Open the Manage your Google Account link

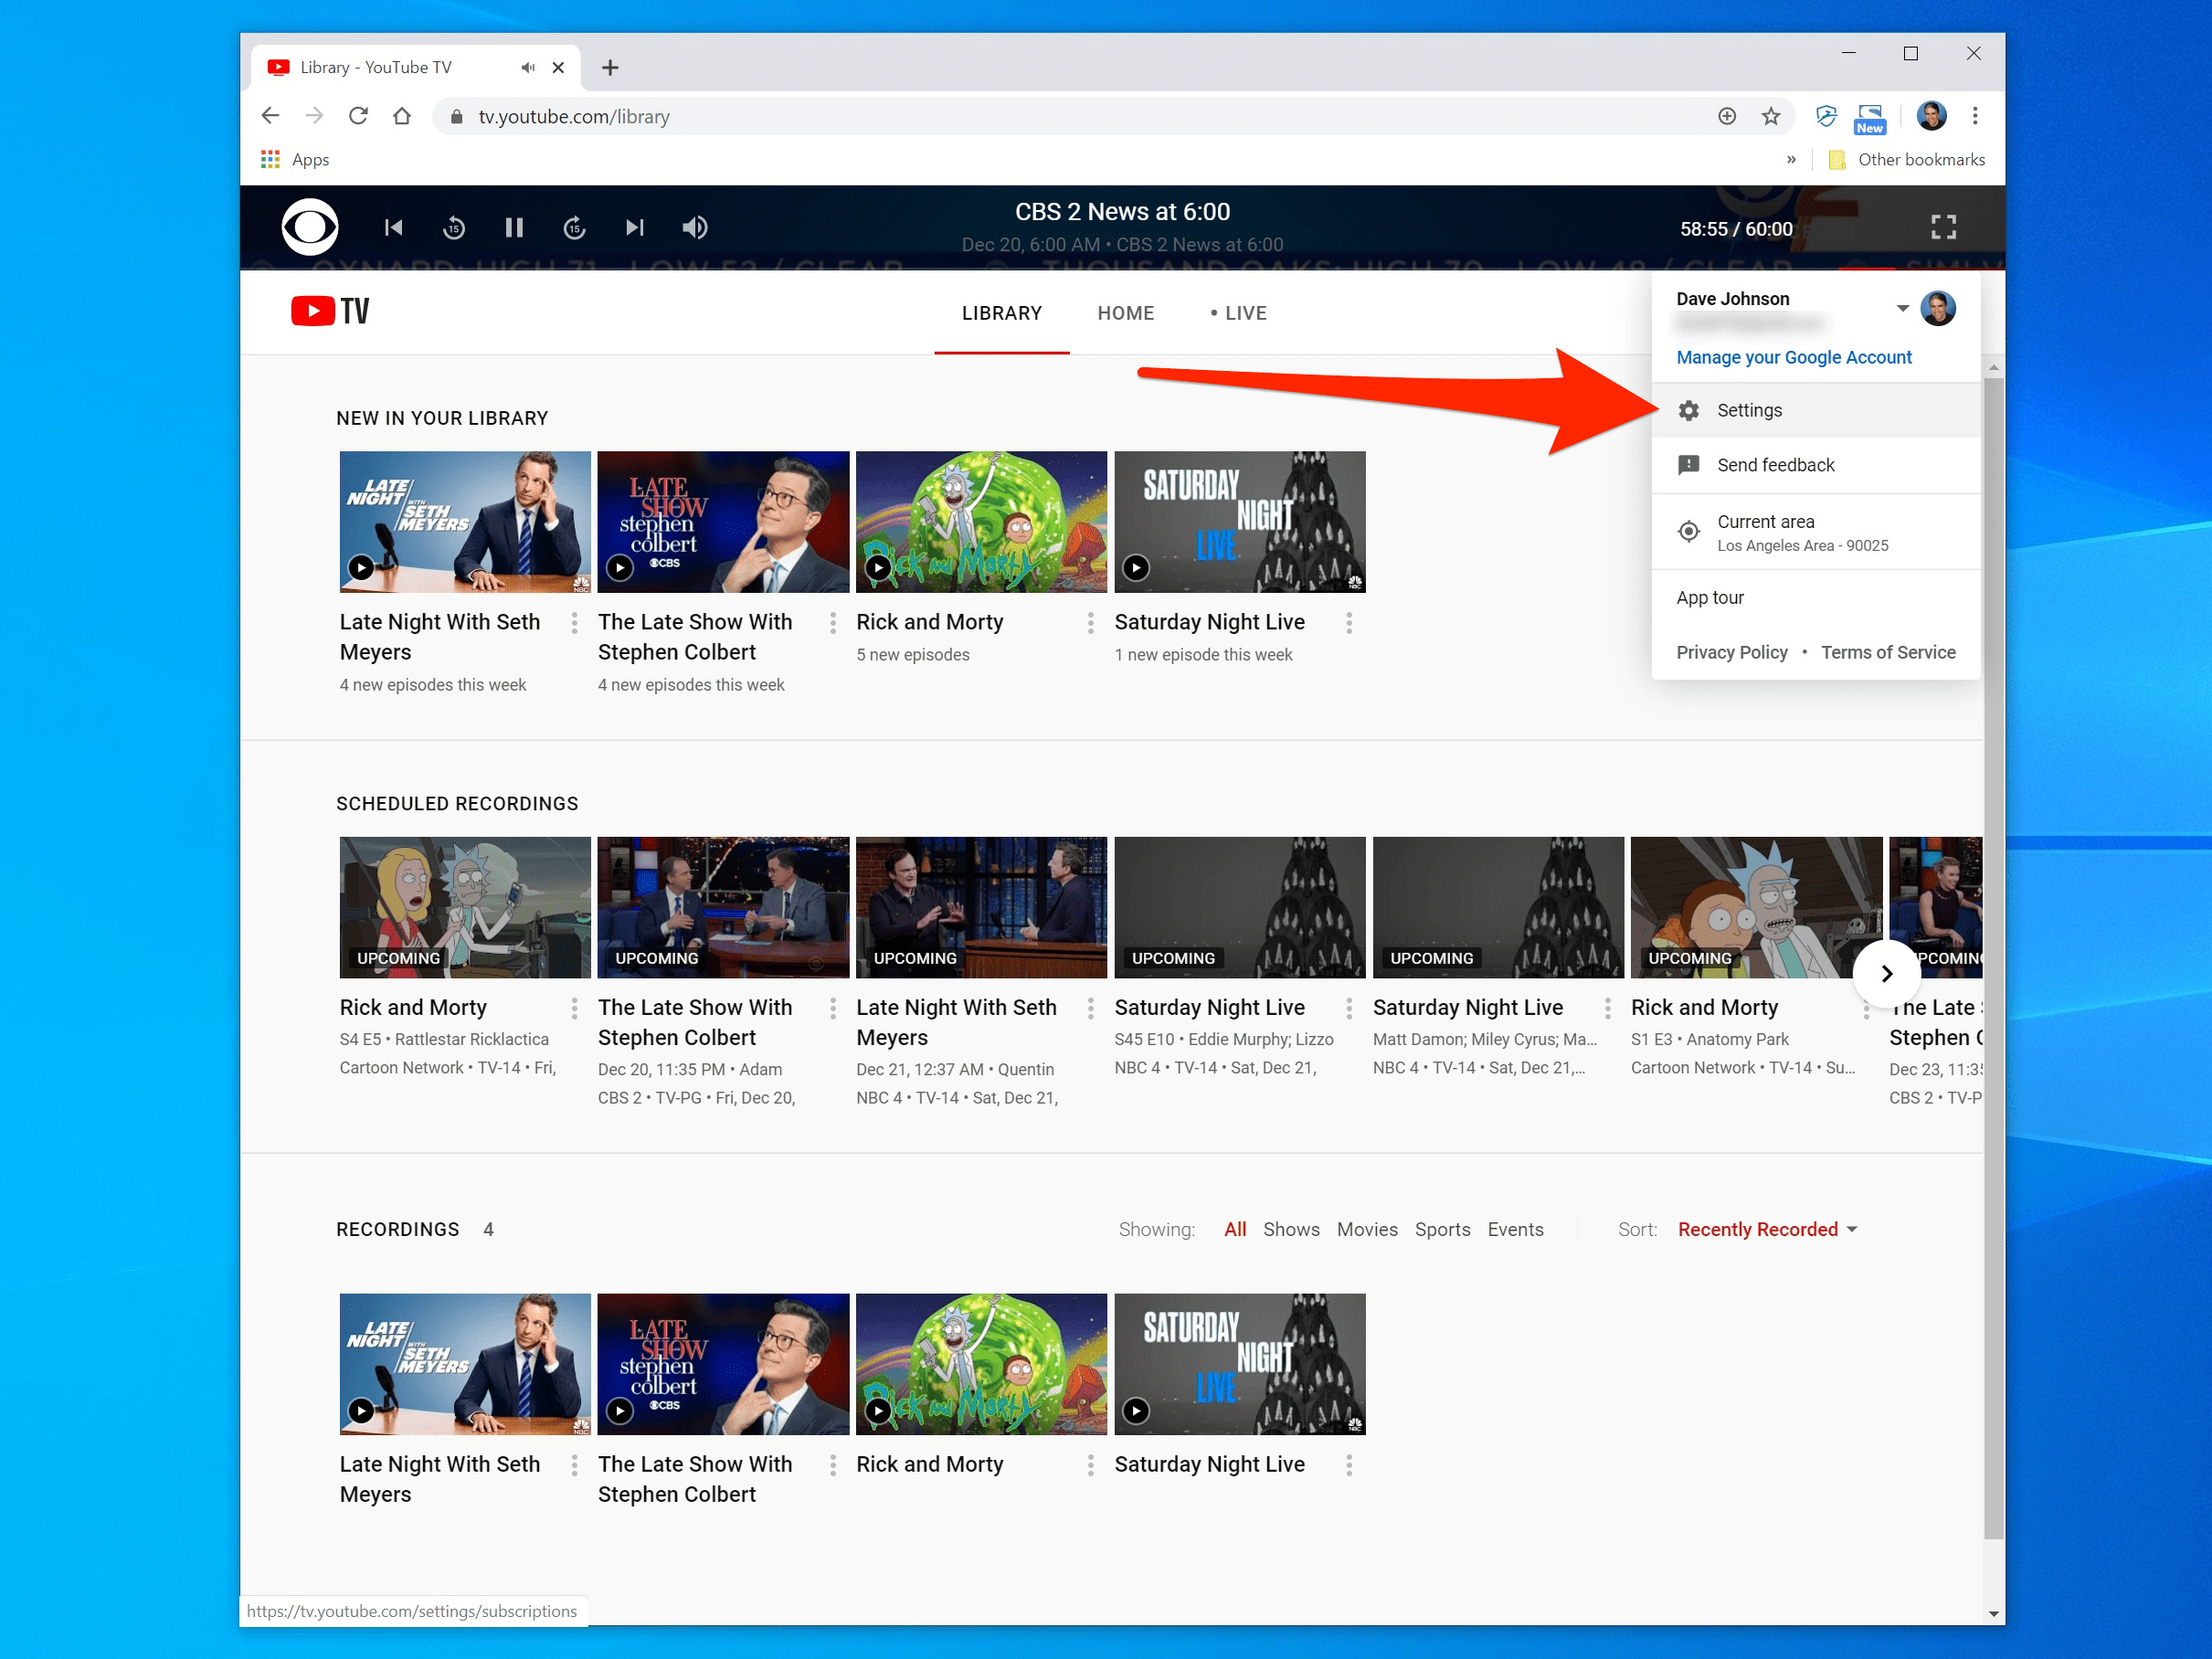click(1793, 358)
